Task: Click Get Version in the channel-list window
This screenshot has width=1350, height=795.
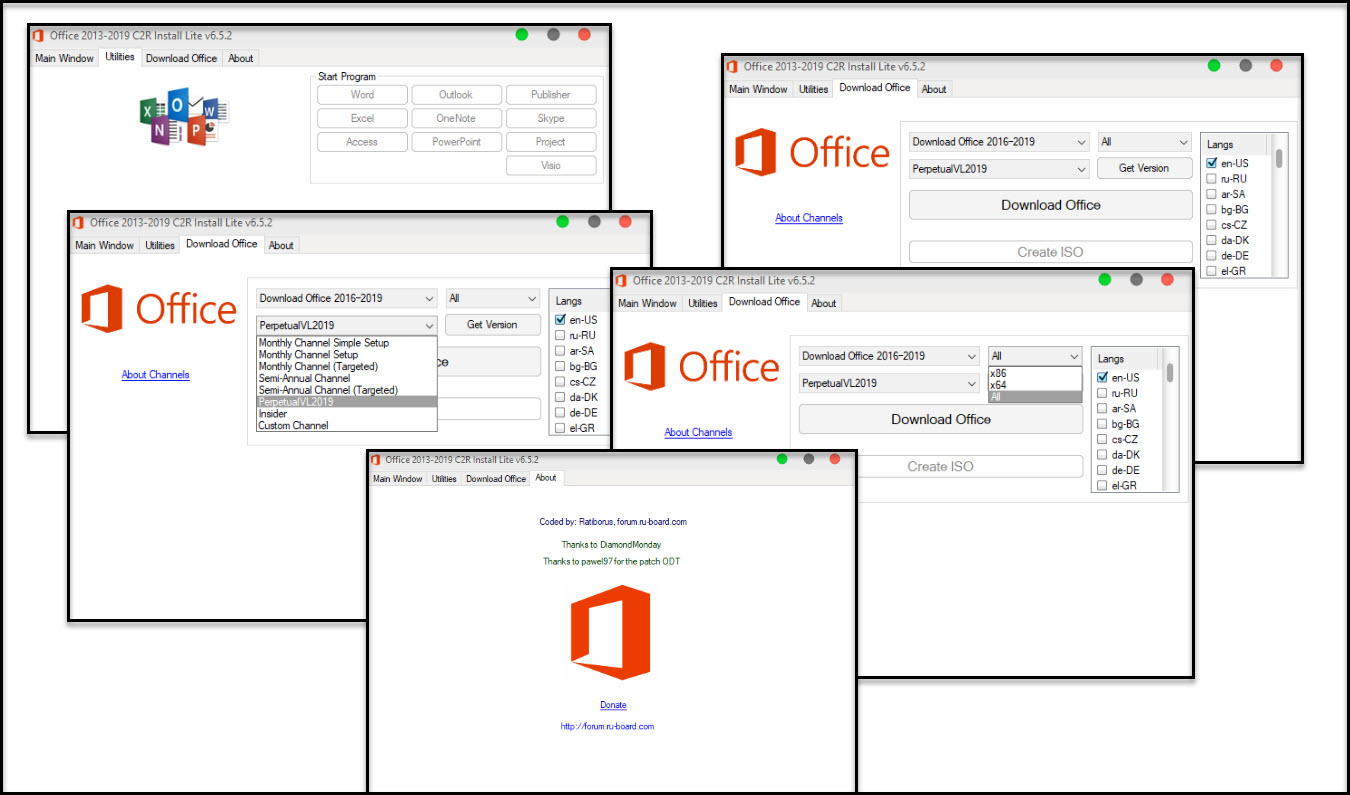Action: coord(492,324)
